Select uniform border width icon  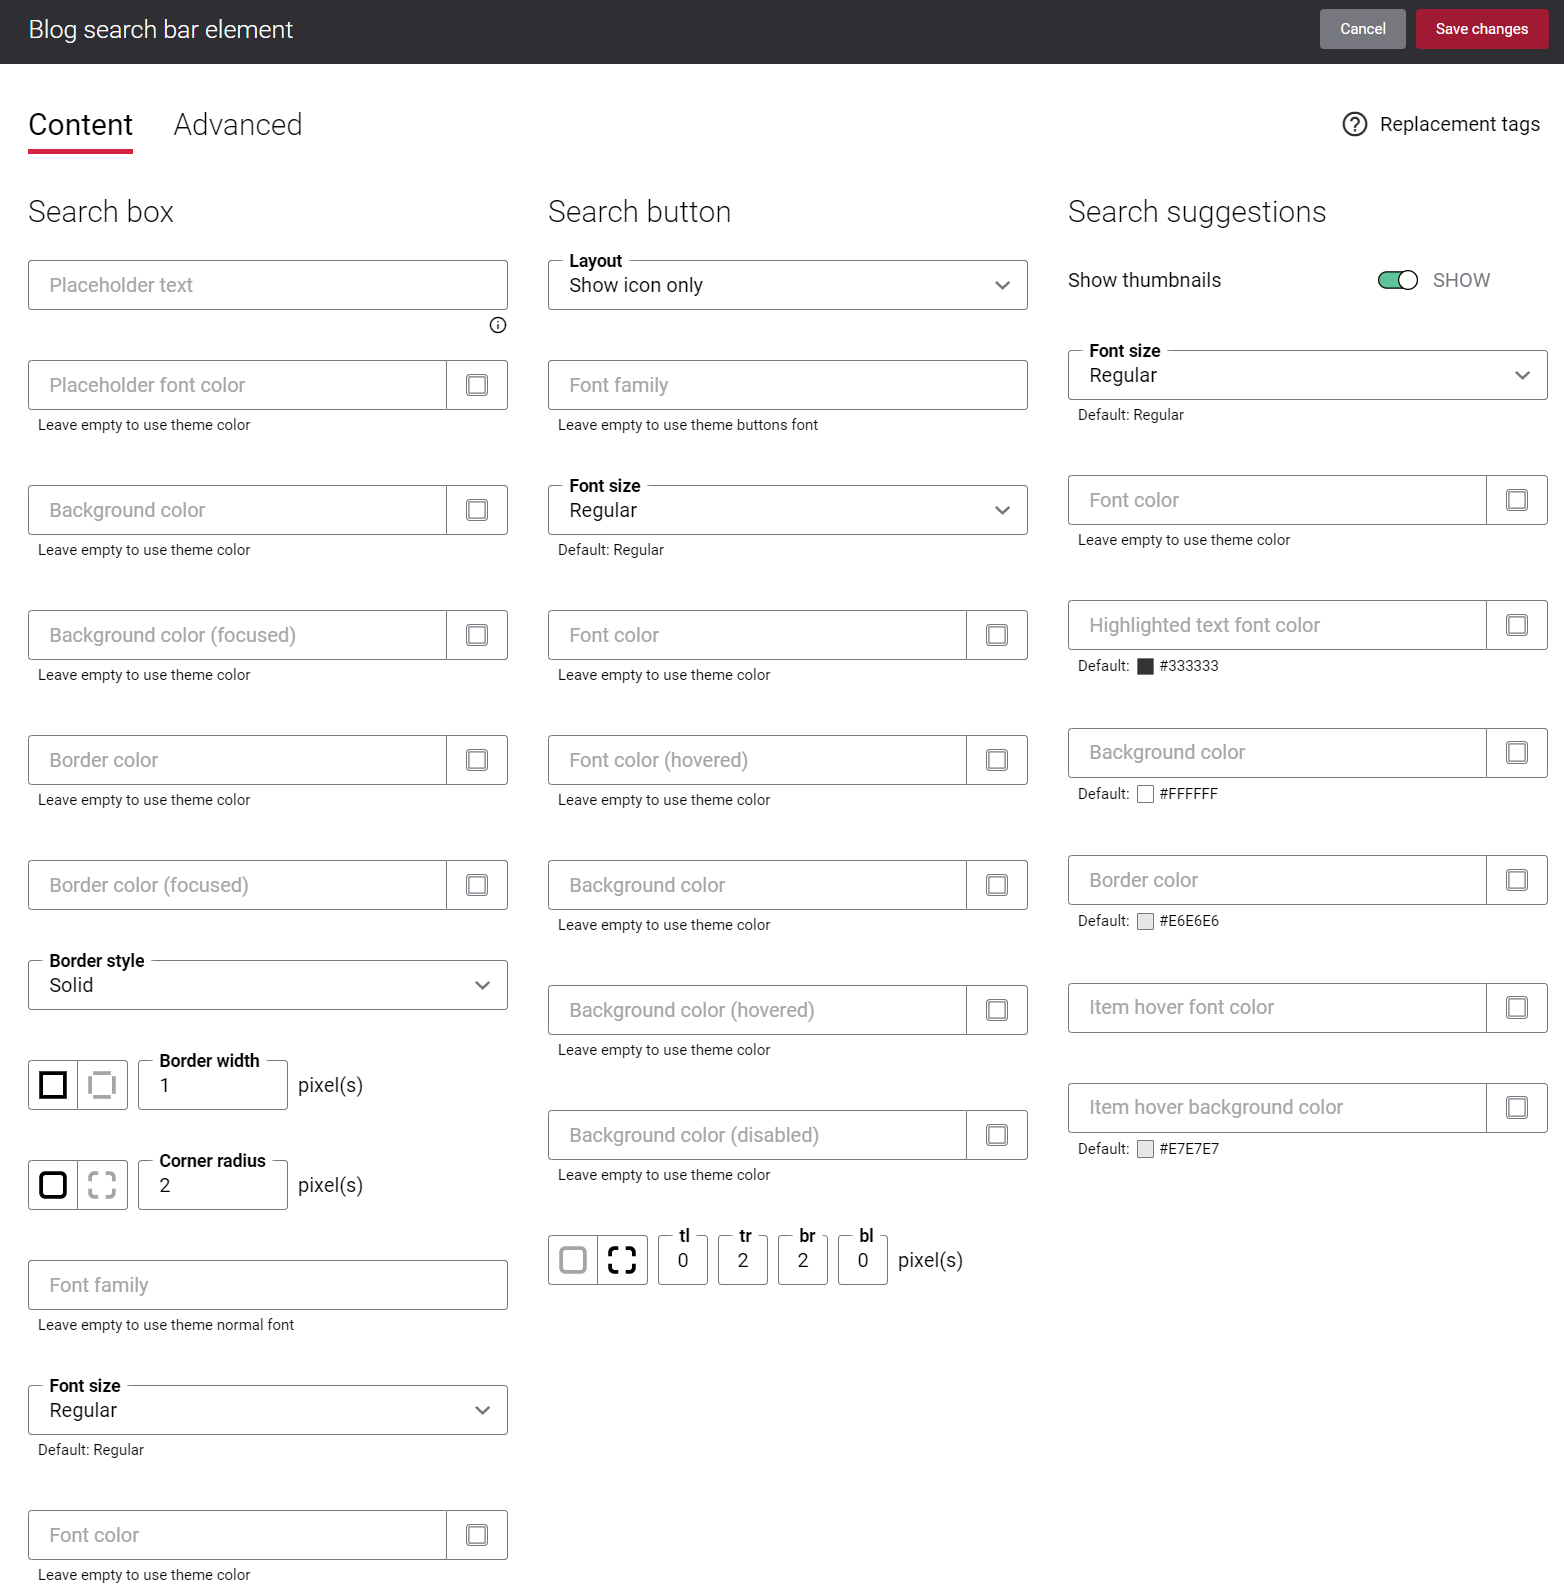click(x=53, y=1085)
